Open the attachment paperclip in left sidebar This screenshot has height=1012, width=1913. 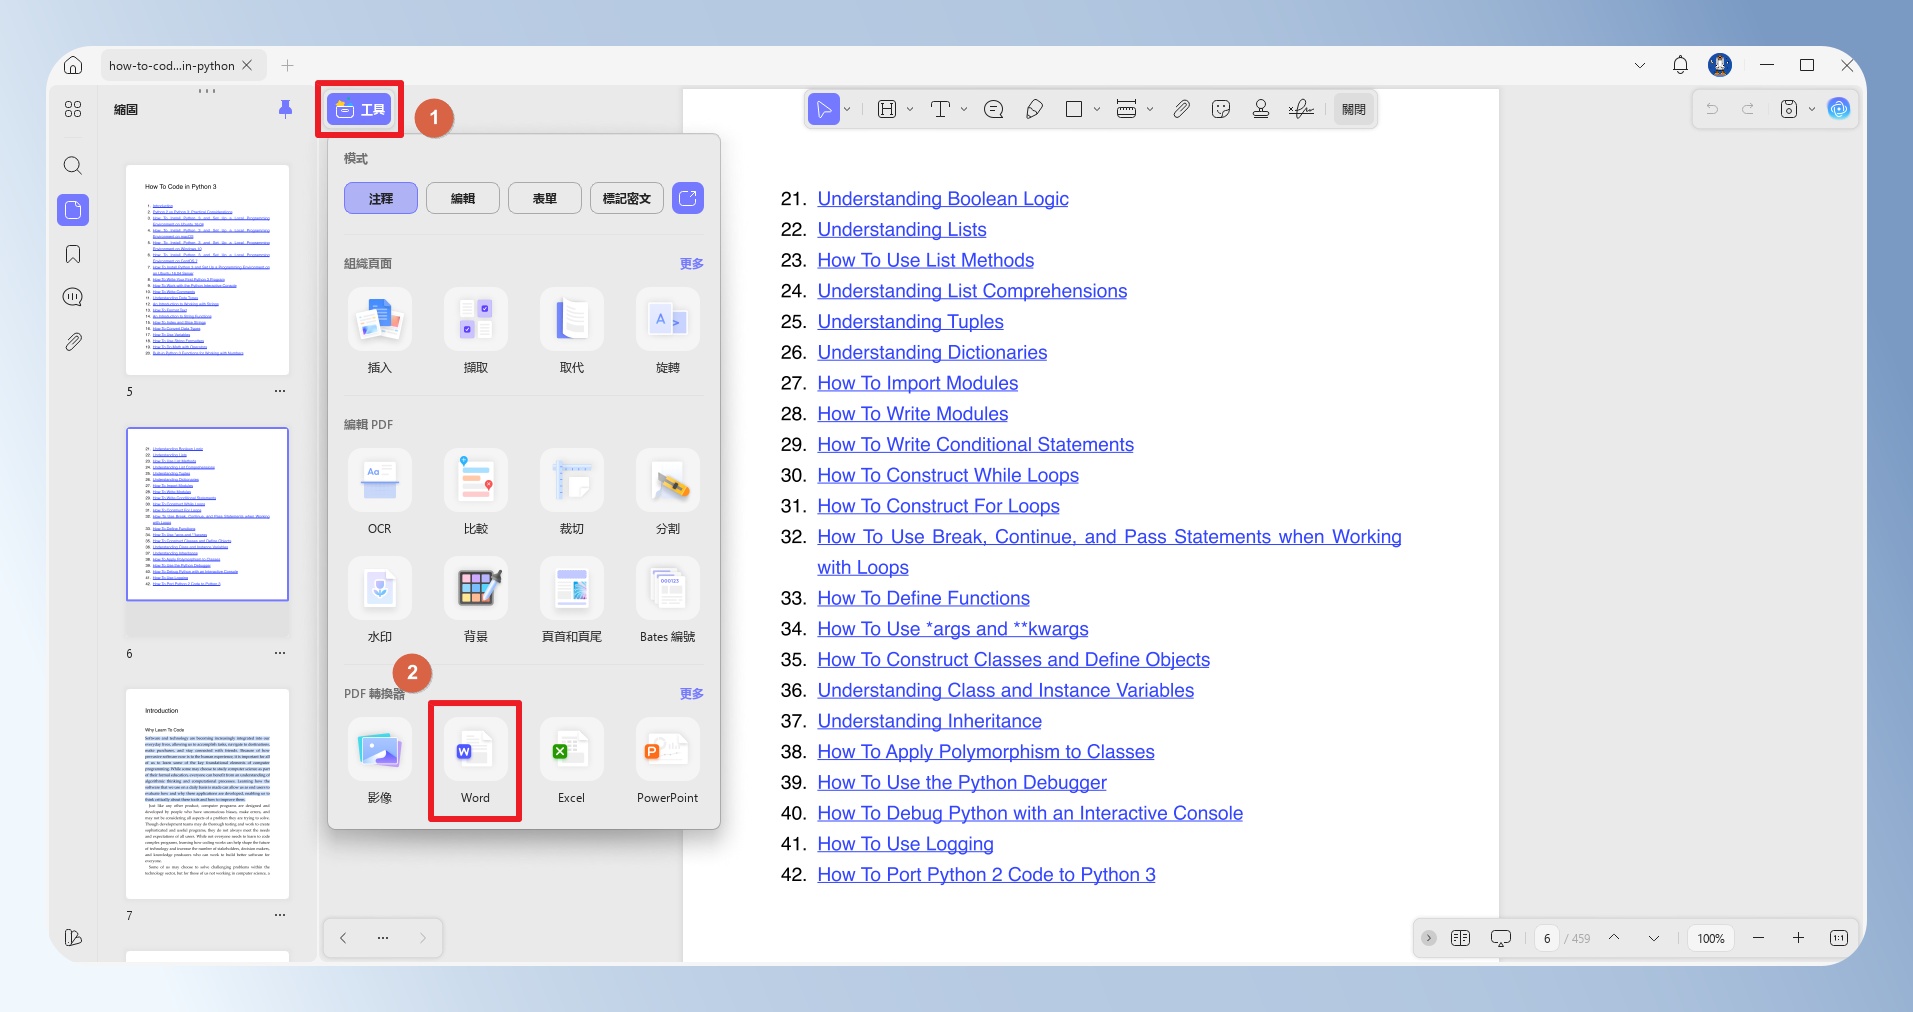(x=73, y=342)
